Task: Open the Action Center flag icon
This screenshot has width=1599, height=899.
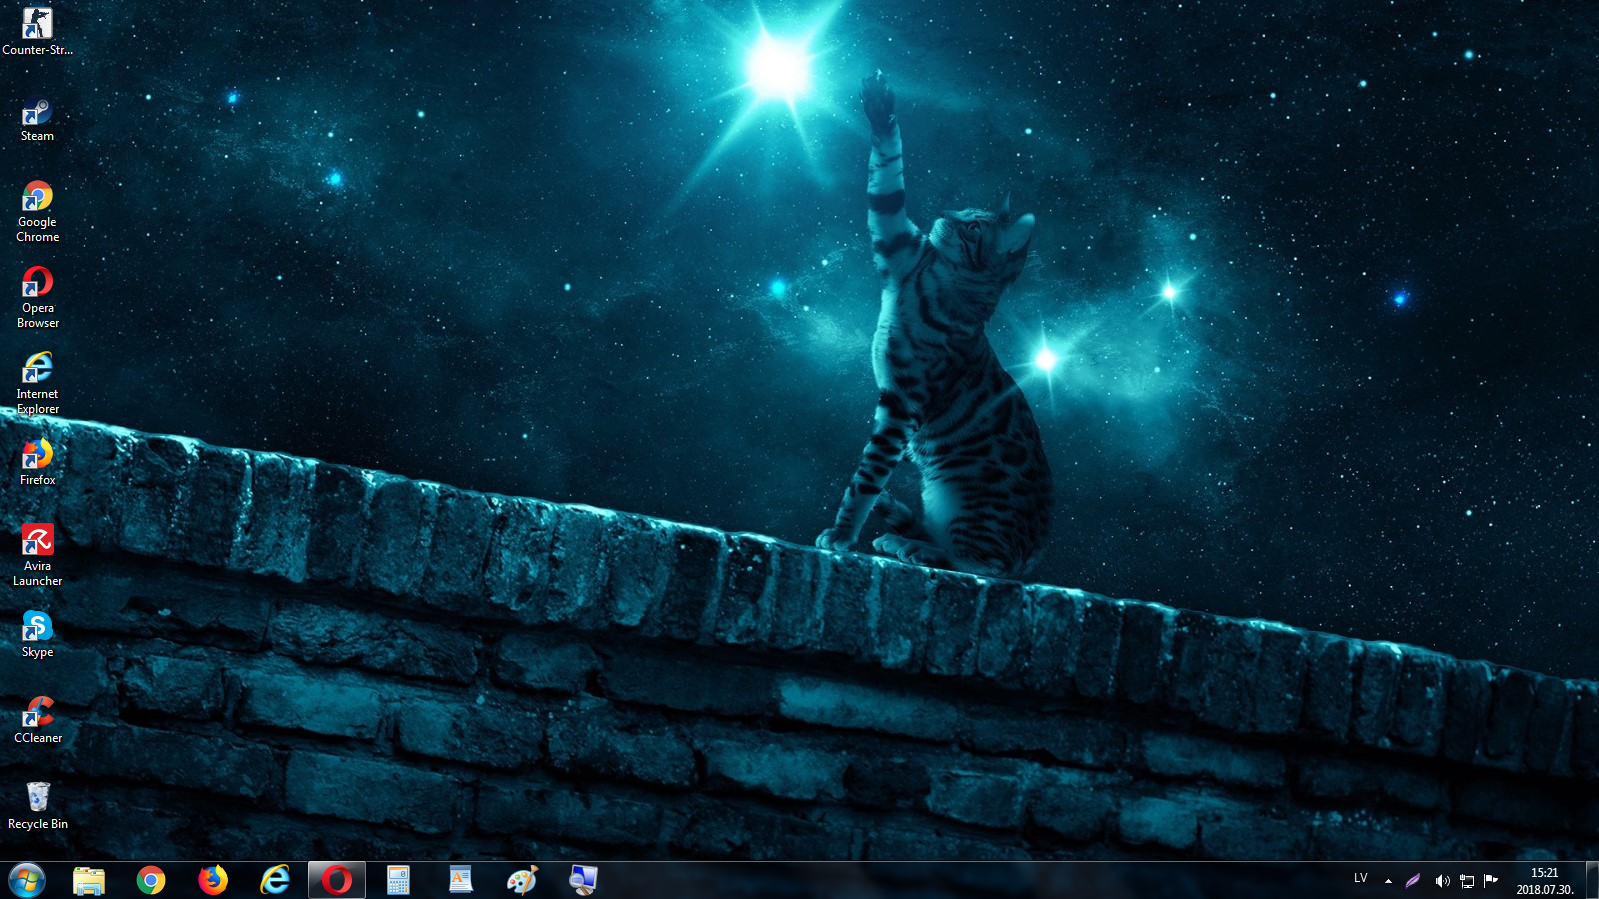Action: pyautogui.click(x=1491, y=881)
